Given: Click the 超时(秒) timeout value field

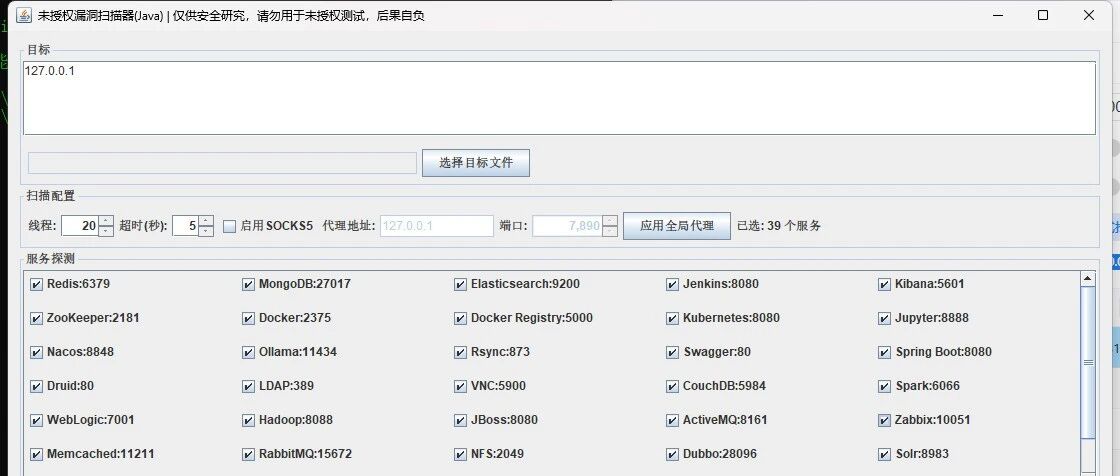Looking at the screenshot, I should pyautogui.click(x=186, y=226).
